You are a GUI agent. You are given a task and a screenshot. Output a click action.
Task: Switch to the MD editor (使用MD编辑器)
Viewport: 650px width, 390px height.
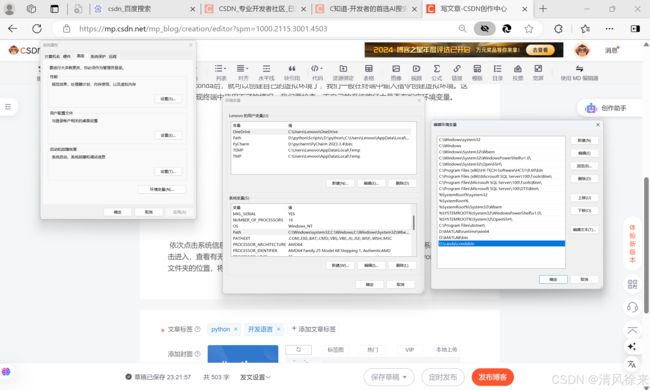click(x=580, y=73)
